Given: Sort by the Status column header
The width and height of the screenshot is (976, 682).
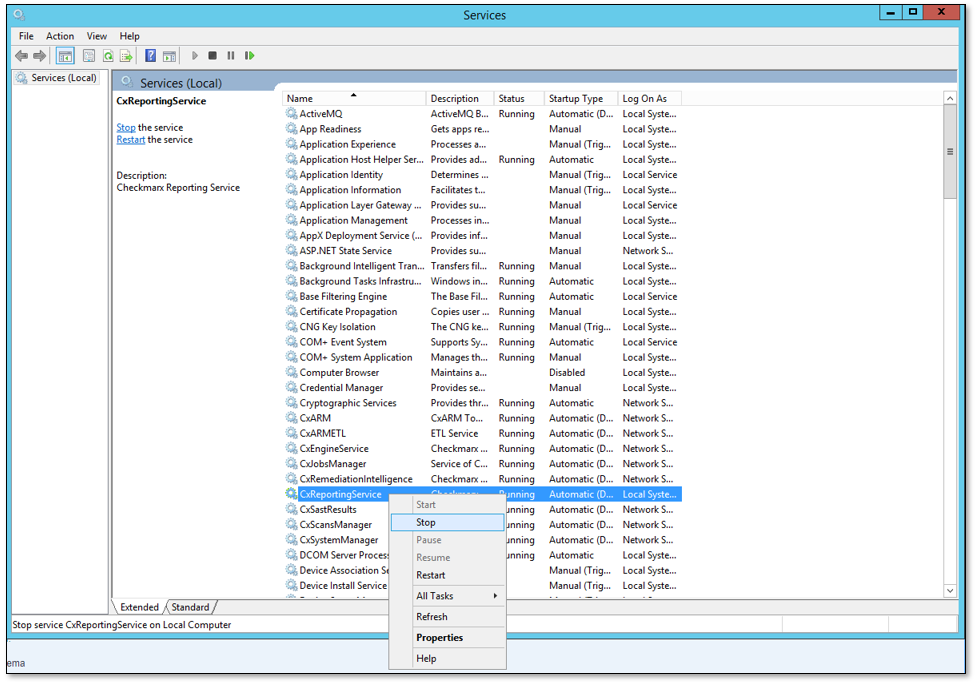Looking at the screenshot, I should point(519,98).
